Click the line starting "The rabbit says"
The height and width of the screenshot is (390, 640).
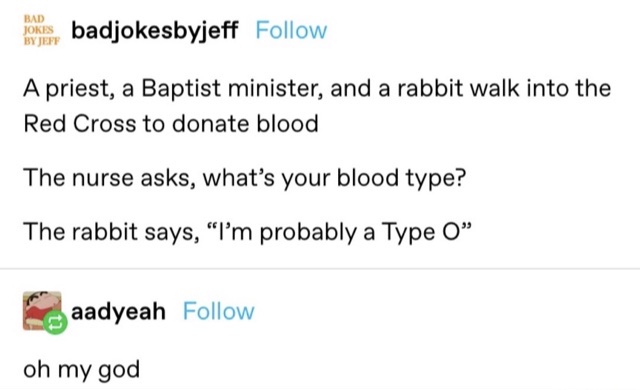[248, 232]
